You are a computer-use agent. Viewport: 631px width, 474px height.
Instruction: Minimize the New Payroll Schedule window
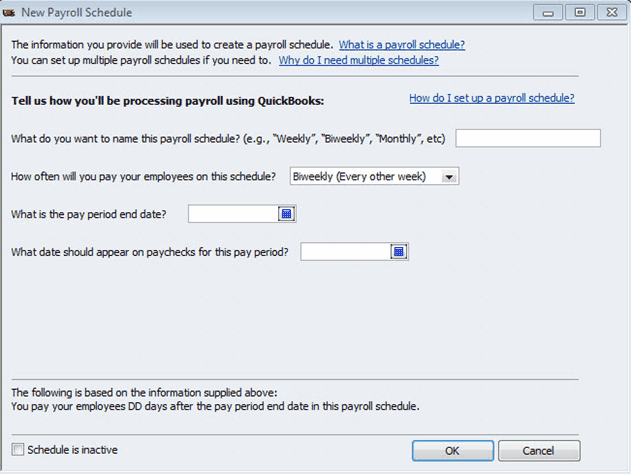(x=548, y=13)
